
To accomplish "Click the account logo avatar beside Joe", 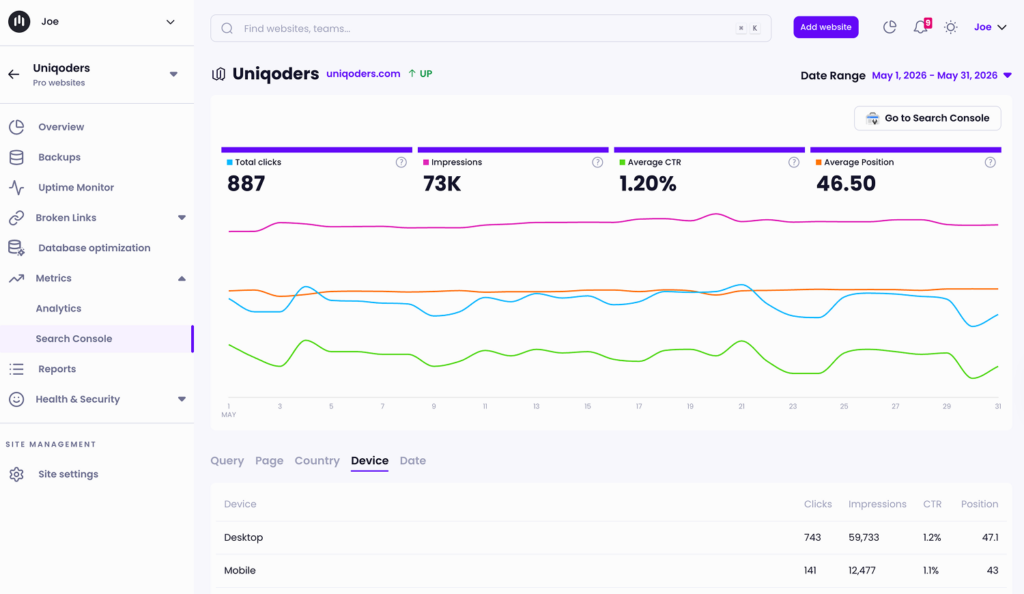I will pyautogui.click(x=19, y=22).
